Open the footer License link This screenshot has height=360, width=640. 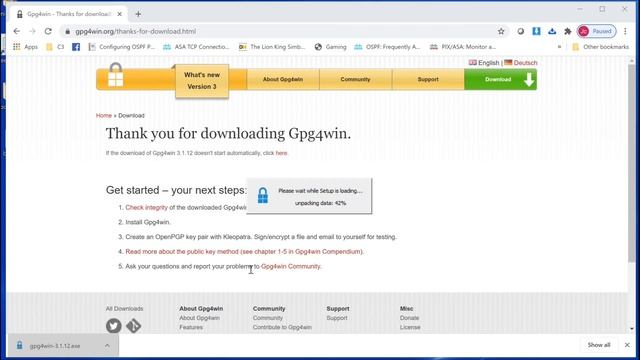(410, 327)
